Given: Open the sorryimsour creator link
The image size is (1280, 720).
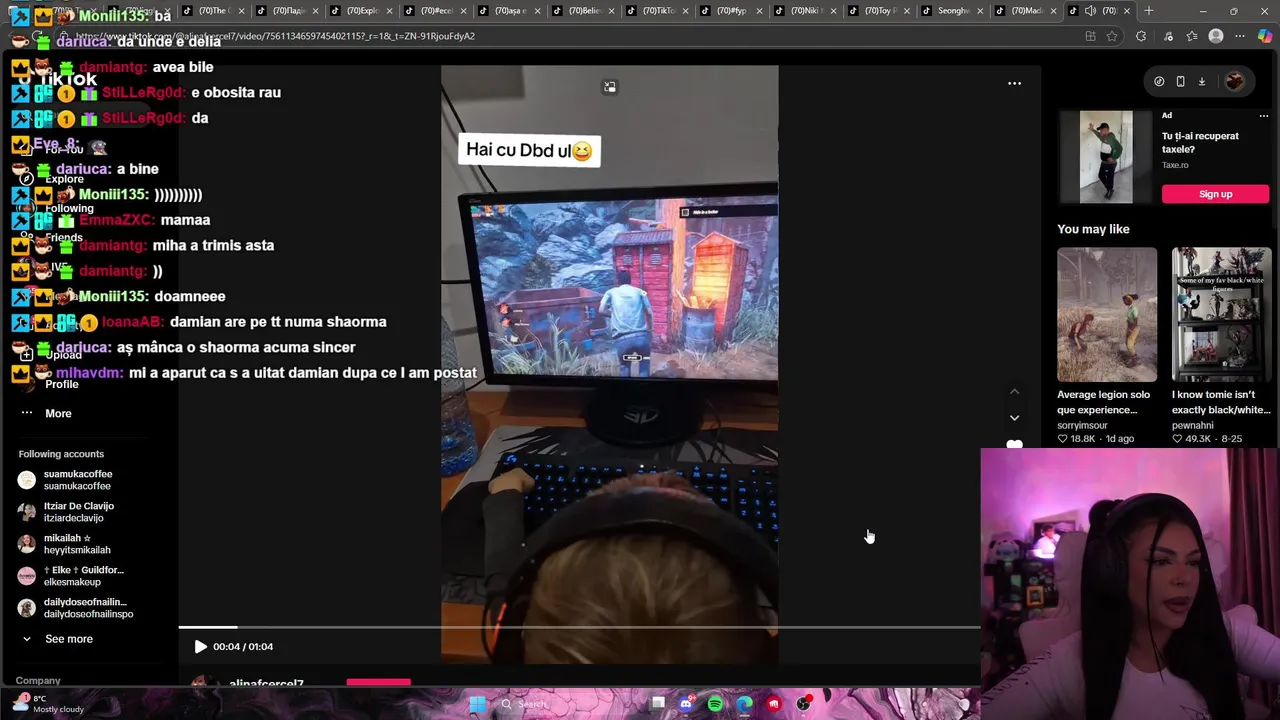Looking at the screenshot, I should tap(1082, 425).
